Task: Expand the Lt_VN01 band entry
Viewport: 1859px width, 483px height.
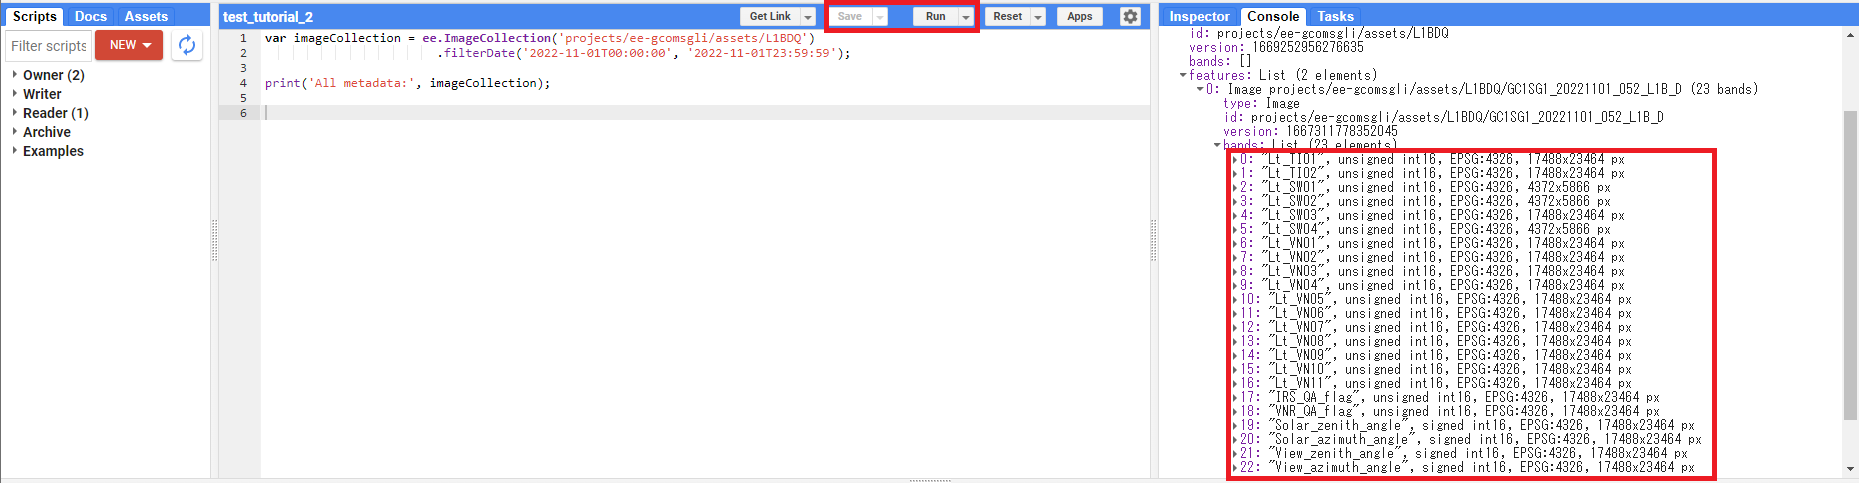Action: coord(1235,243)
